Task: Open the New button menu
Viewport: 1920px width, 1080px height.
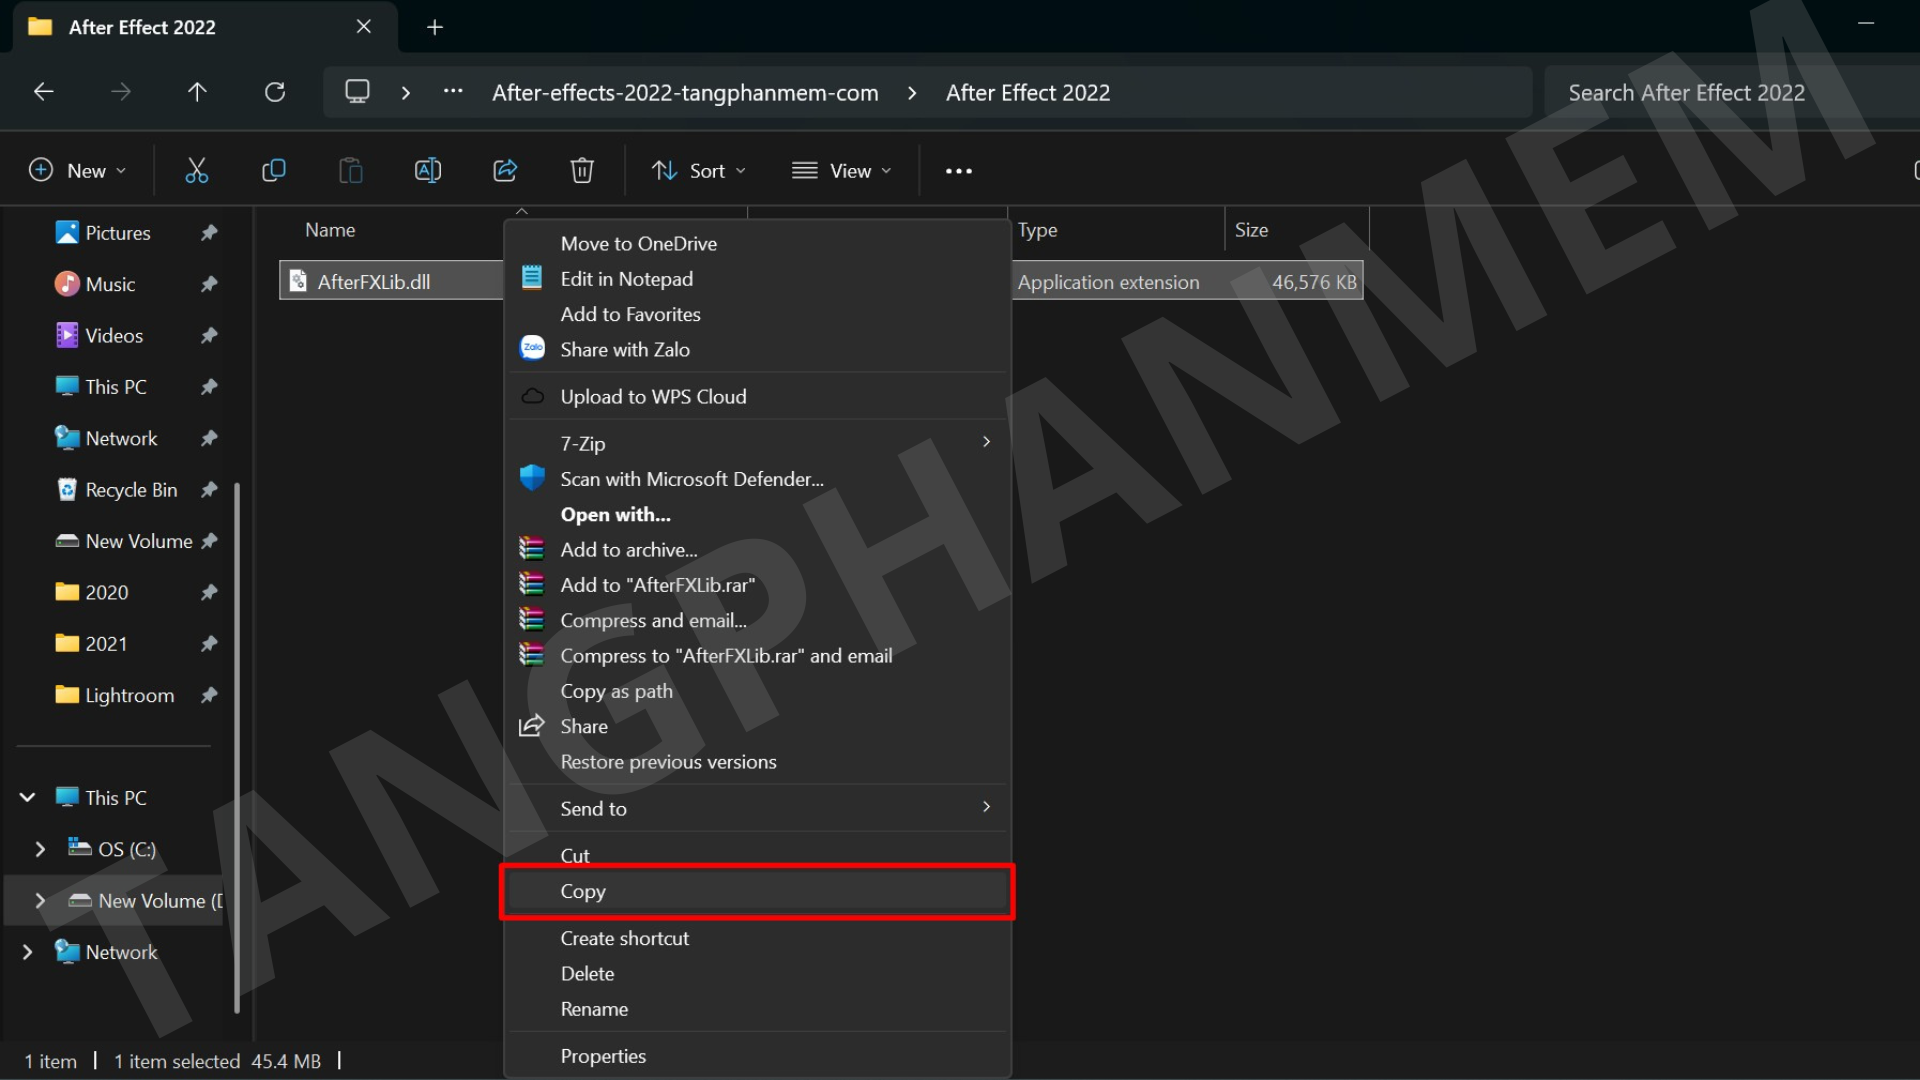Action: tap(78, 171)
